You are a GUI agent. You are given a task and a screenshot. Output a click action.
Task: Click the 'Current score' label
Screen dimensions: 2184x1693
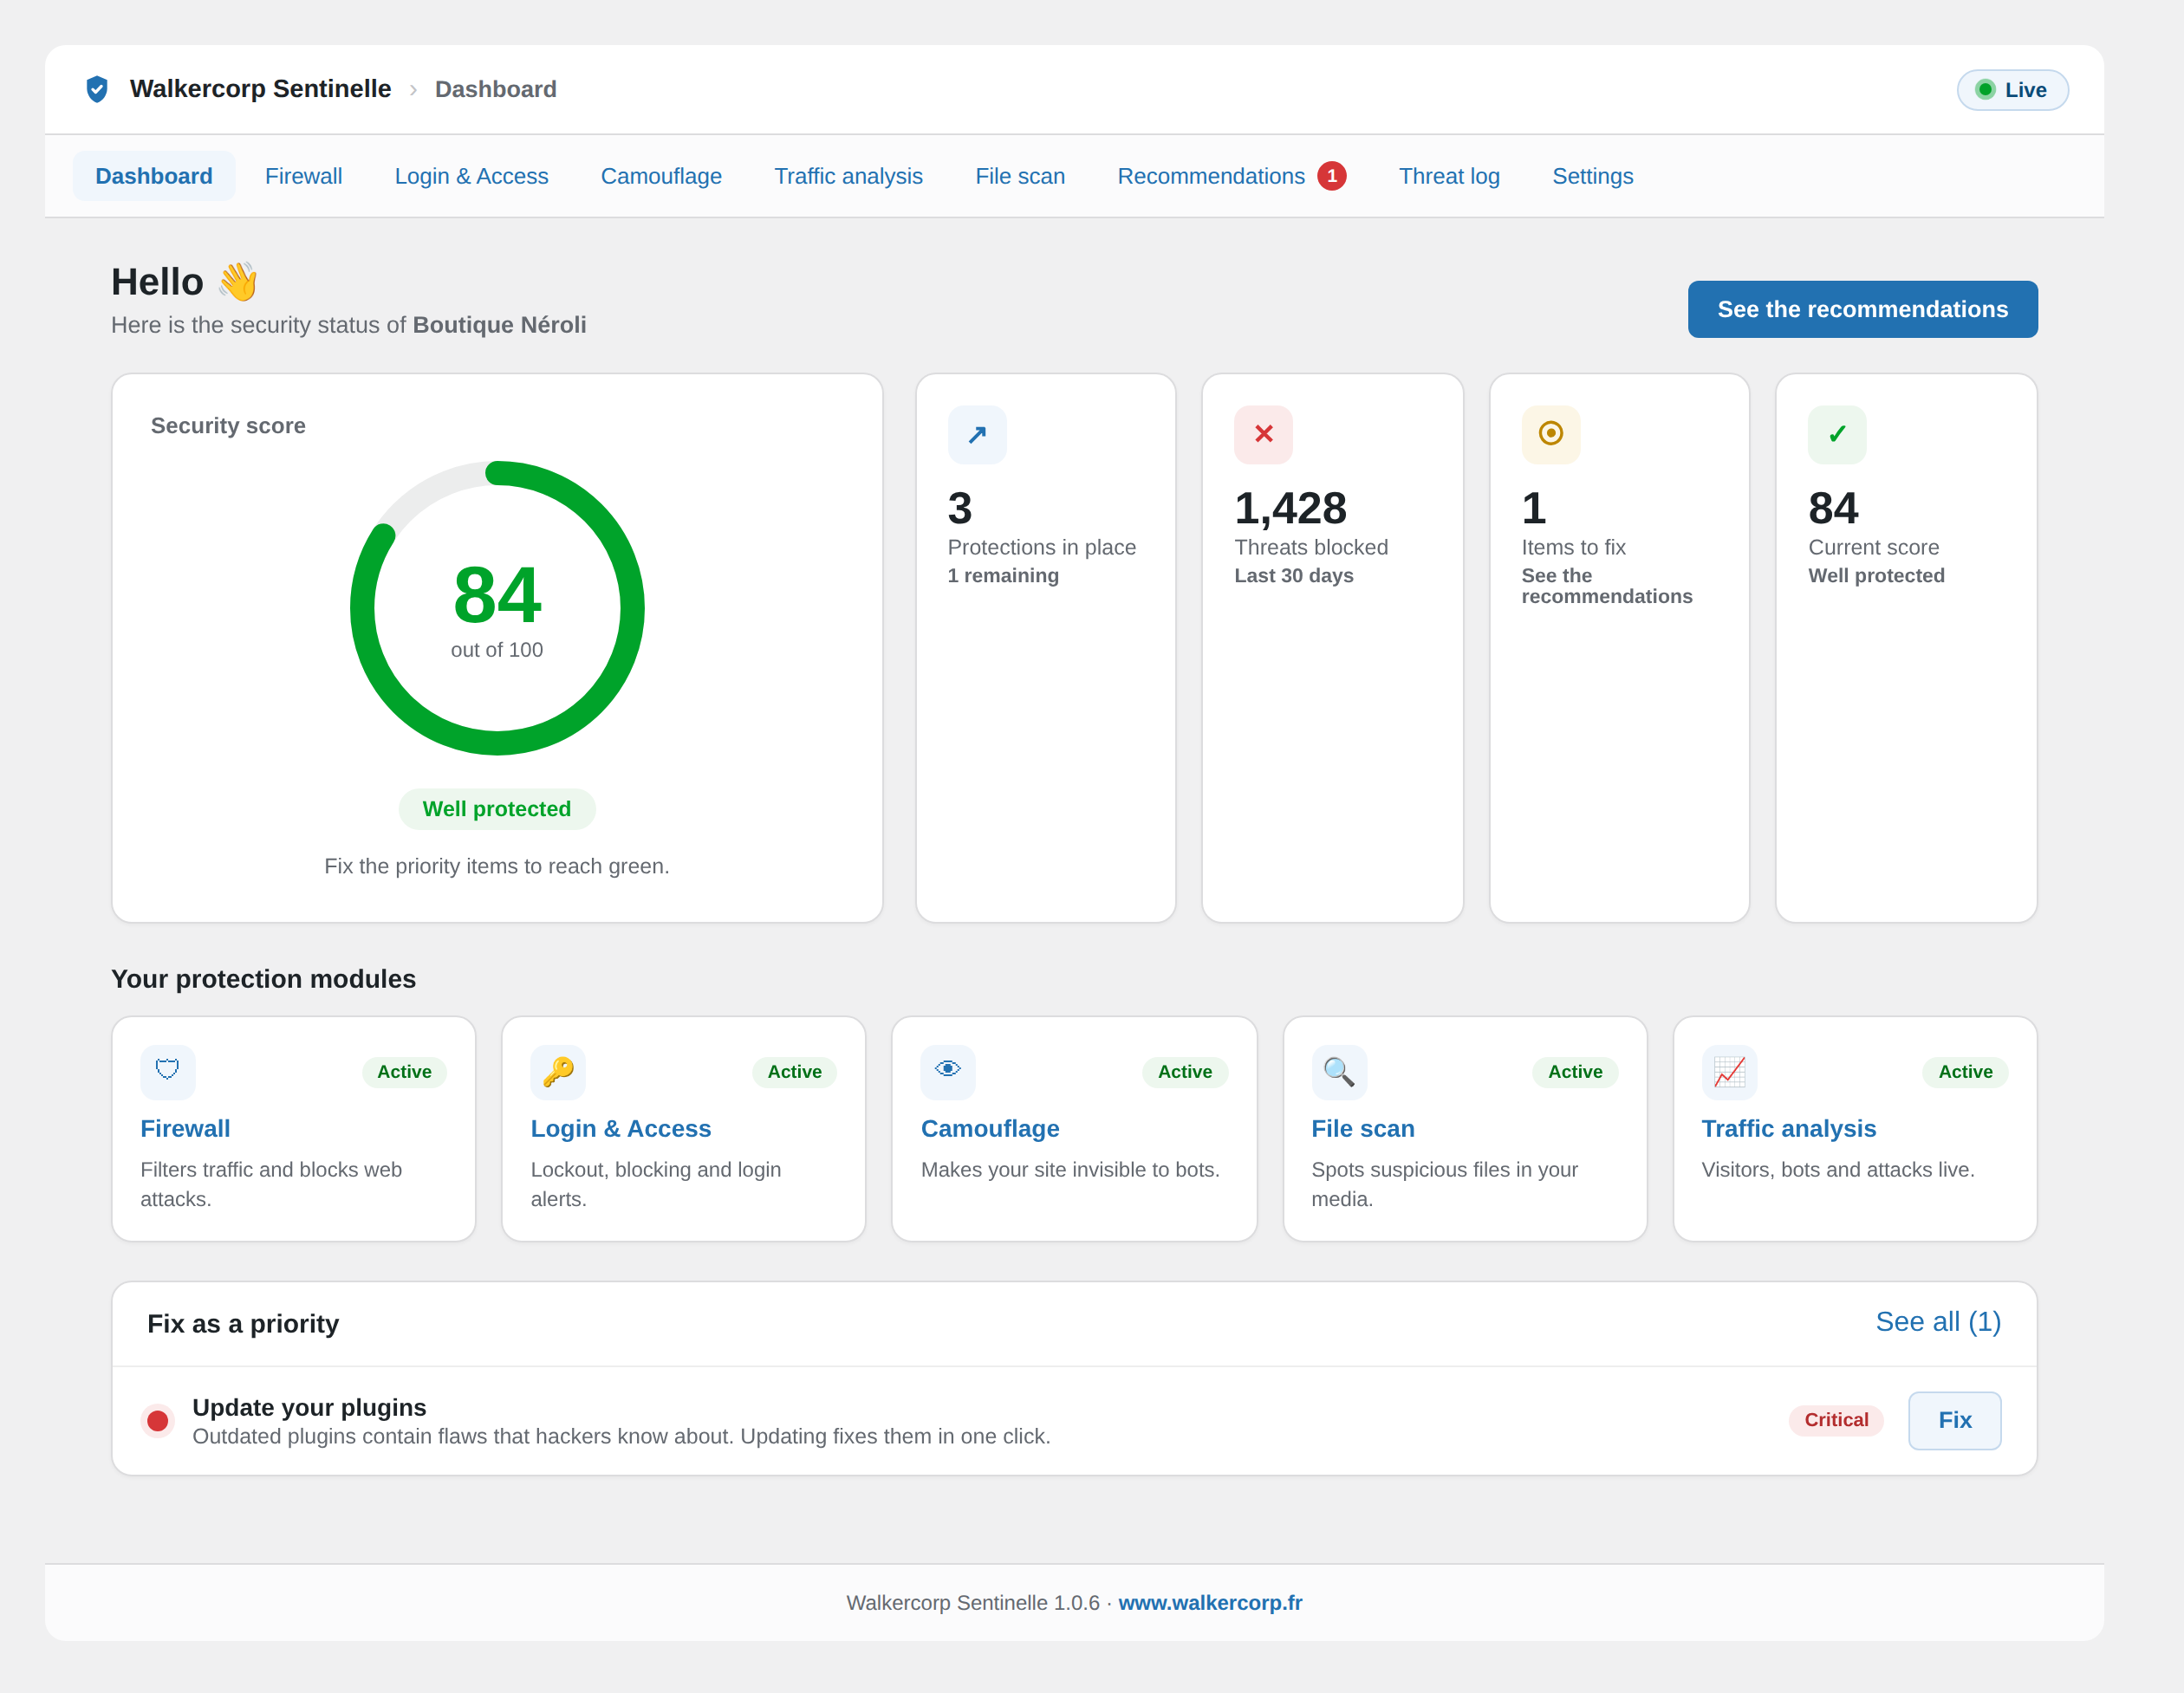pyautogui.click(x=1873, y=547)
